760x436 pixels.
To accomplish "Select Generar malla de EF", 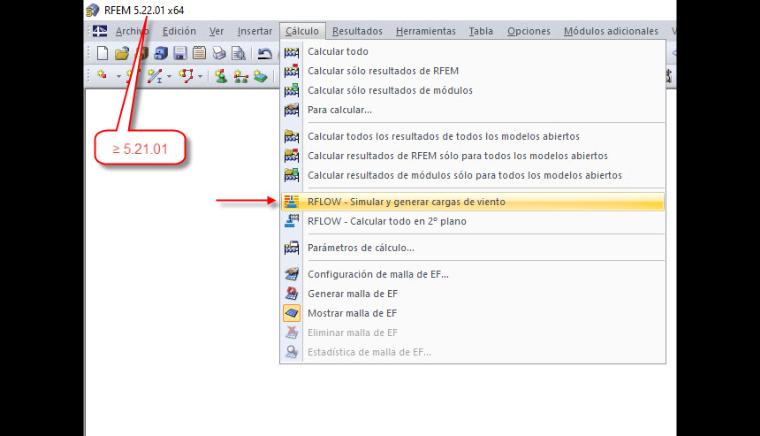I will click(473, 294).
